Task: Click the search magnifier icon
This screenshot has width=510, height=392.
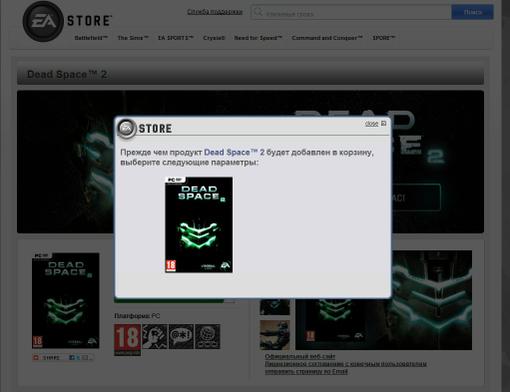Action: point(258,13)
